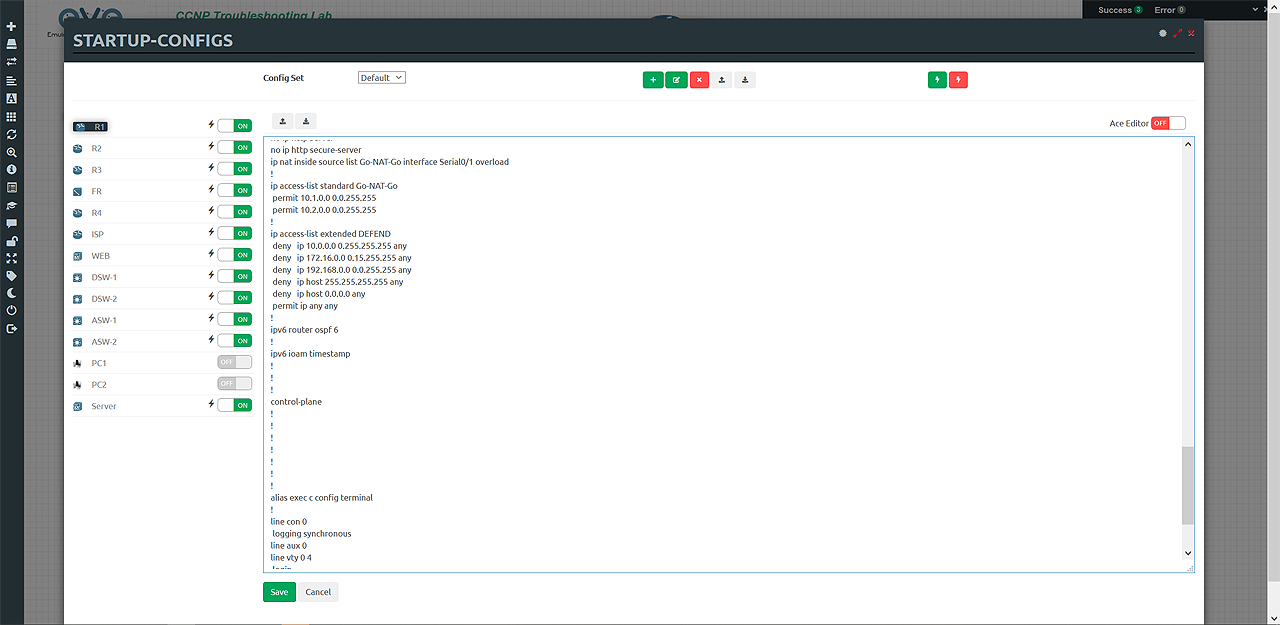Screen dimensions: 1280x625
Task: Click the scroll down arrow of config text area
Action: [1188, 553]
